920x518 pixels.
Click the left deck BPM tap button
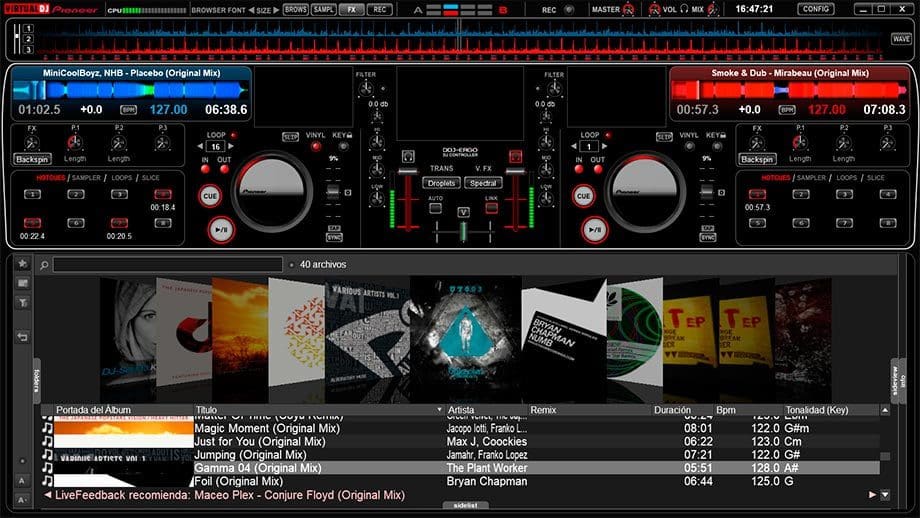tap(128, 110)
